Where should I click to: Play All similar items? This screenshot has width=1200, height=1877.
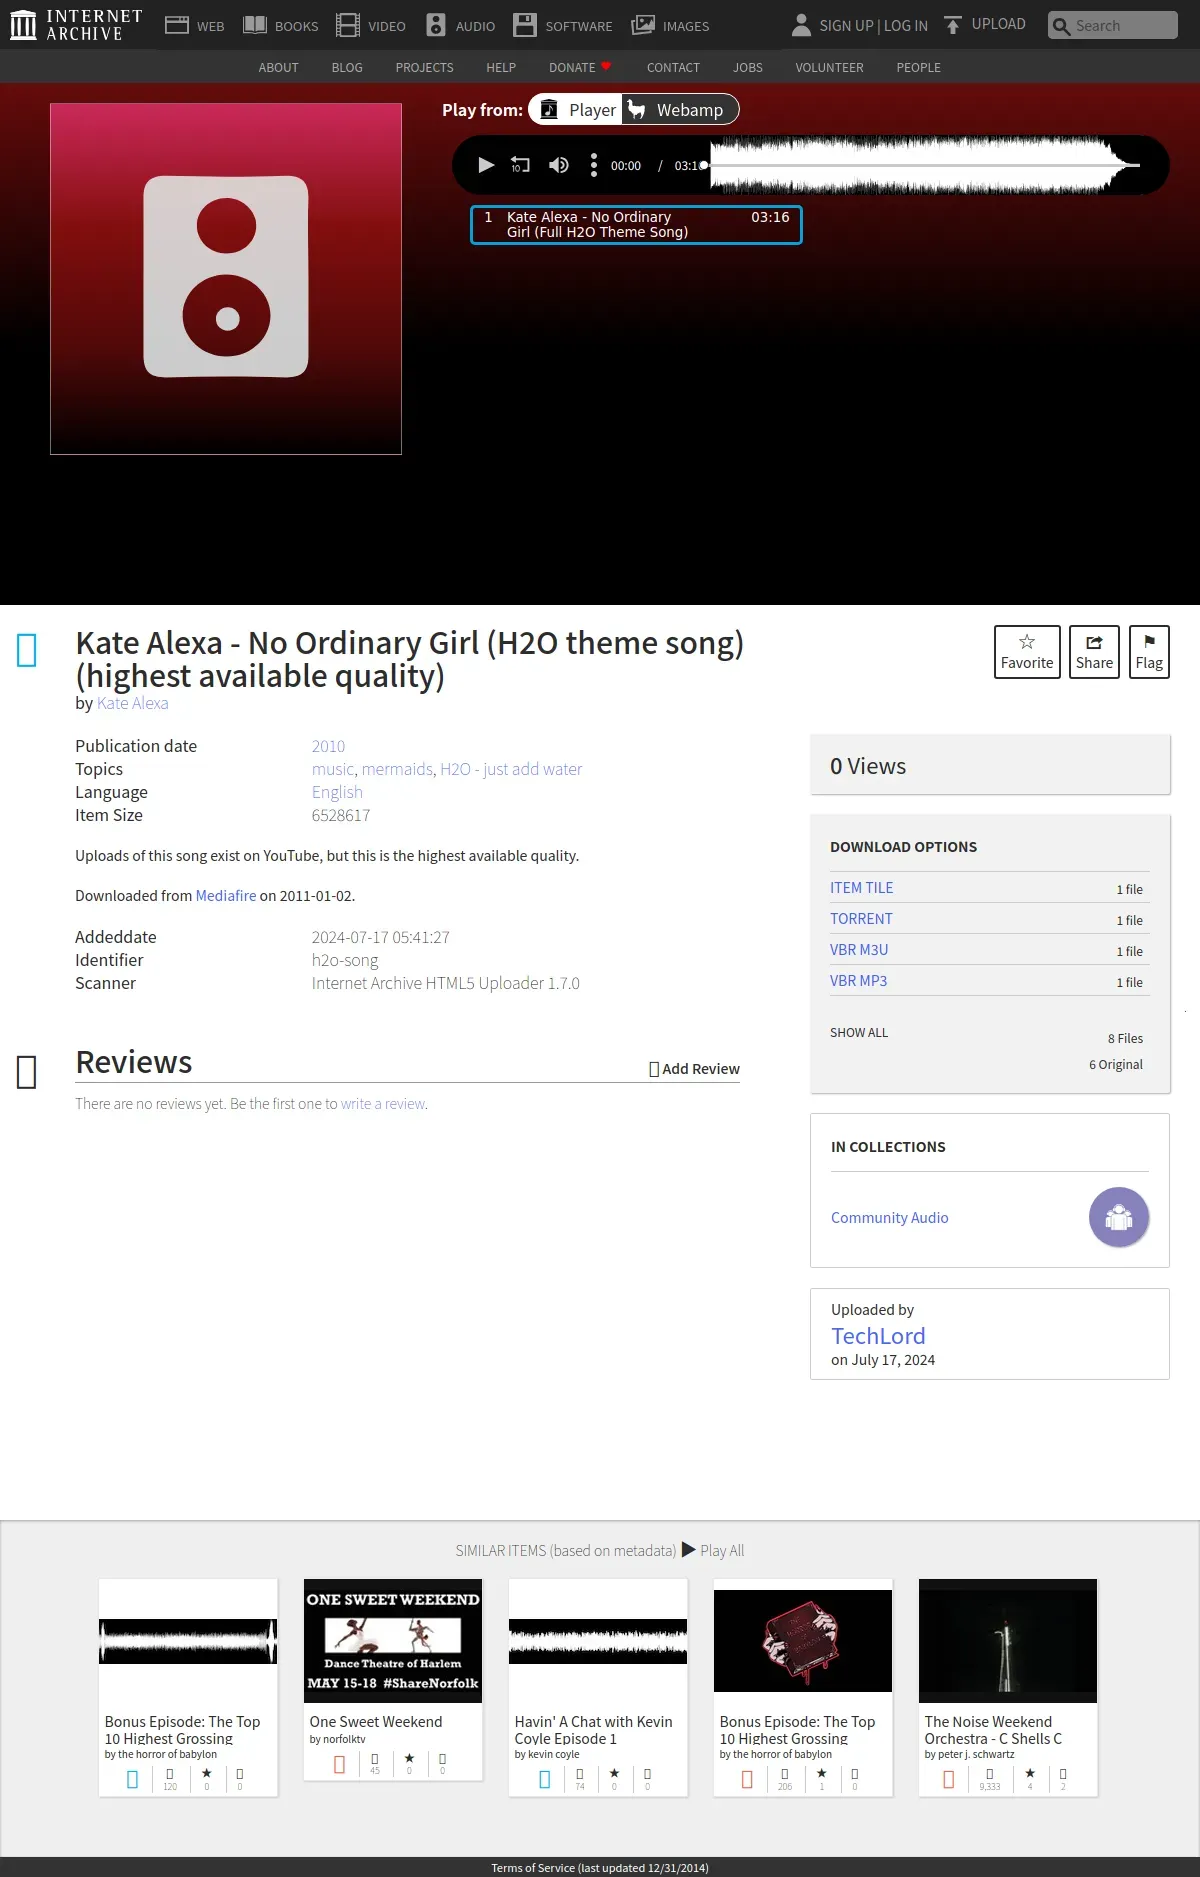pyautogui.click(x=713, y=1550)
